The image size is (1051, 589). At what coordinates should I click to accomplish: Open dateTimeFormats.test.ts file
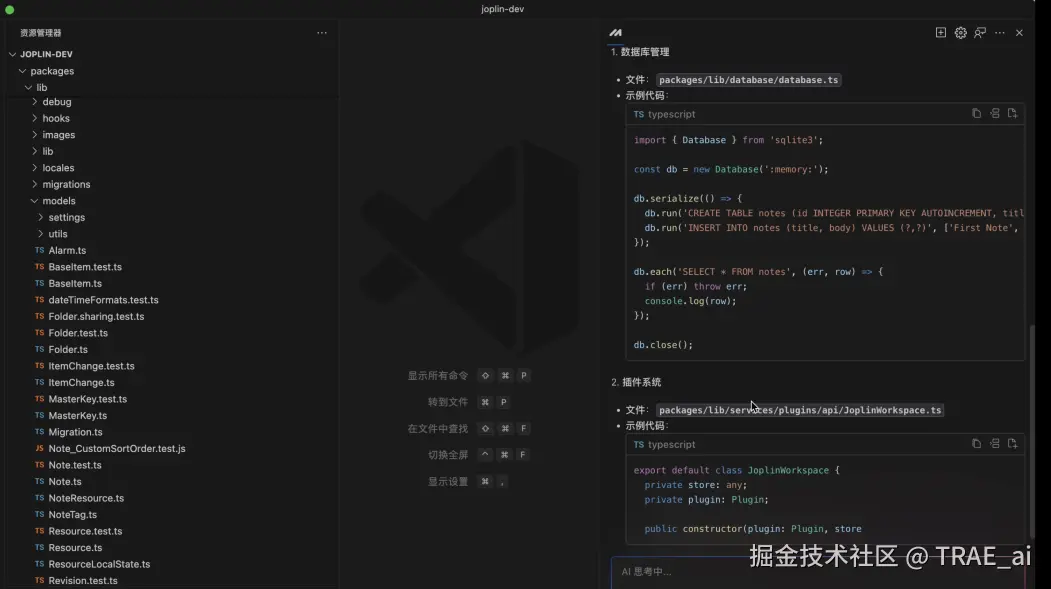point(103,300)
